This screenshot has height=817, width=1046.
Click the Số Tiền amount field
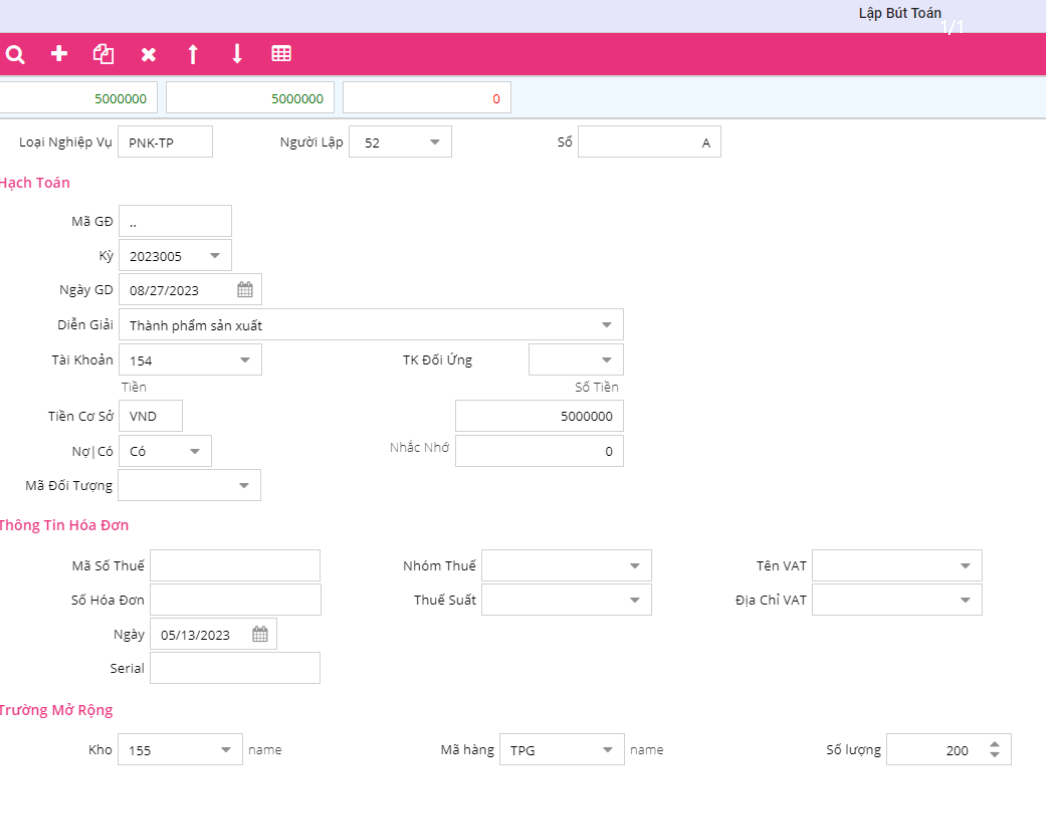[x=539, y=416]
